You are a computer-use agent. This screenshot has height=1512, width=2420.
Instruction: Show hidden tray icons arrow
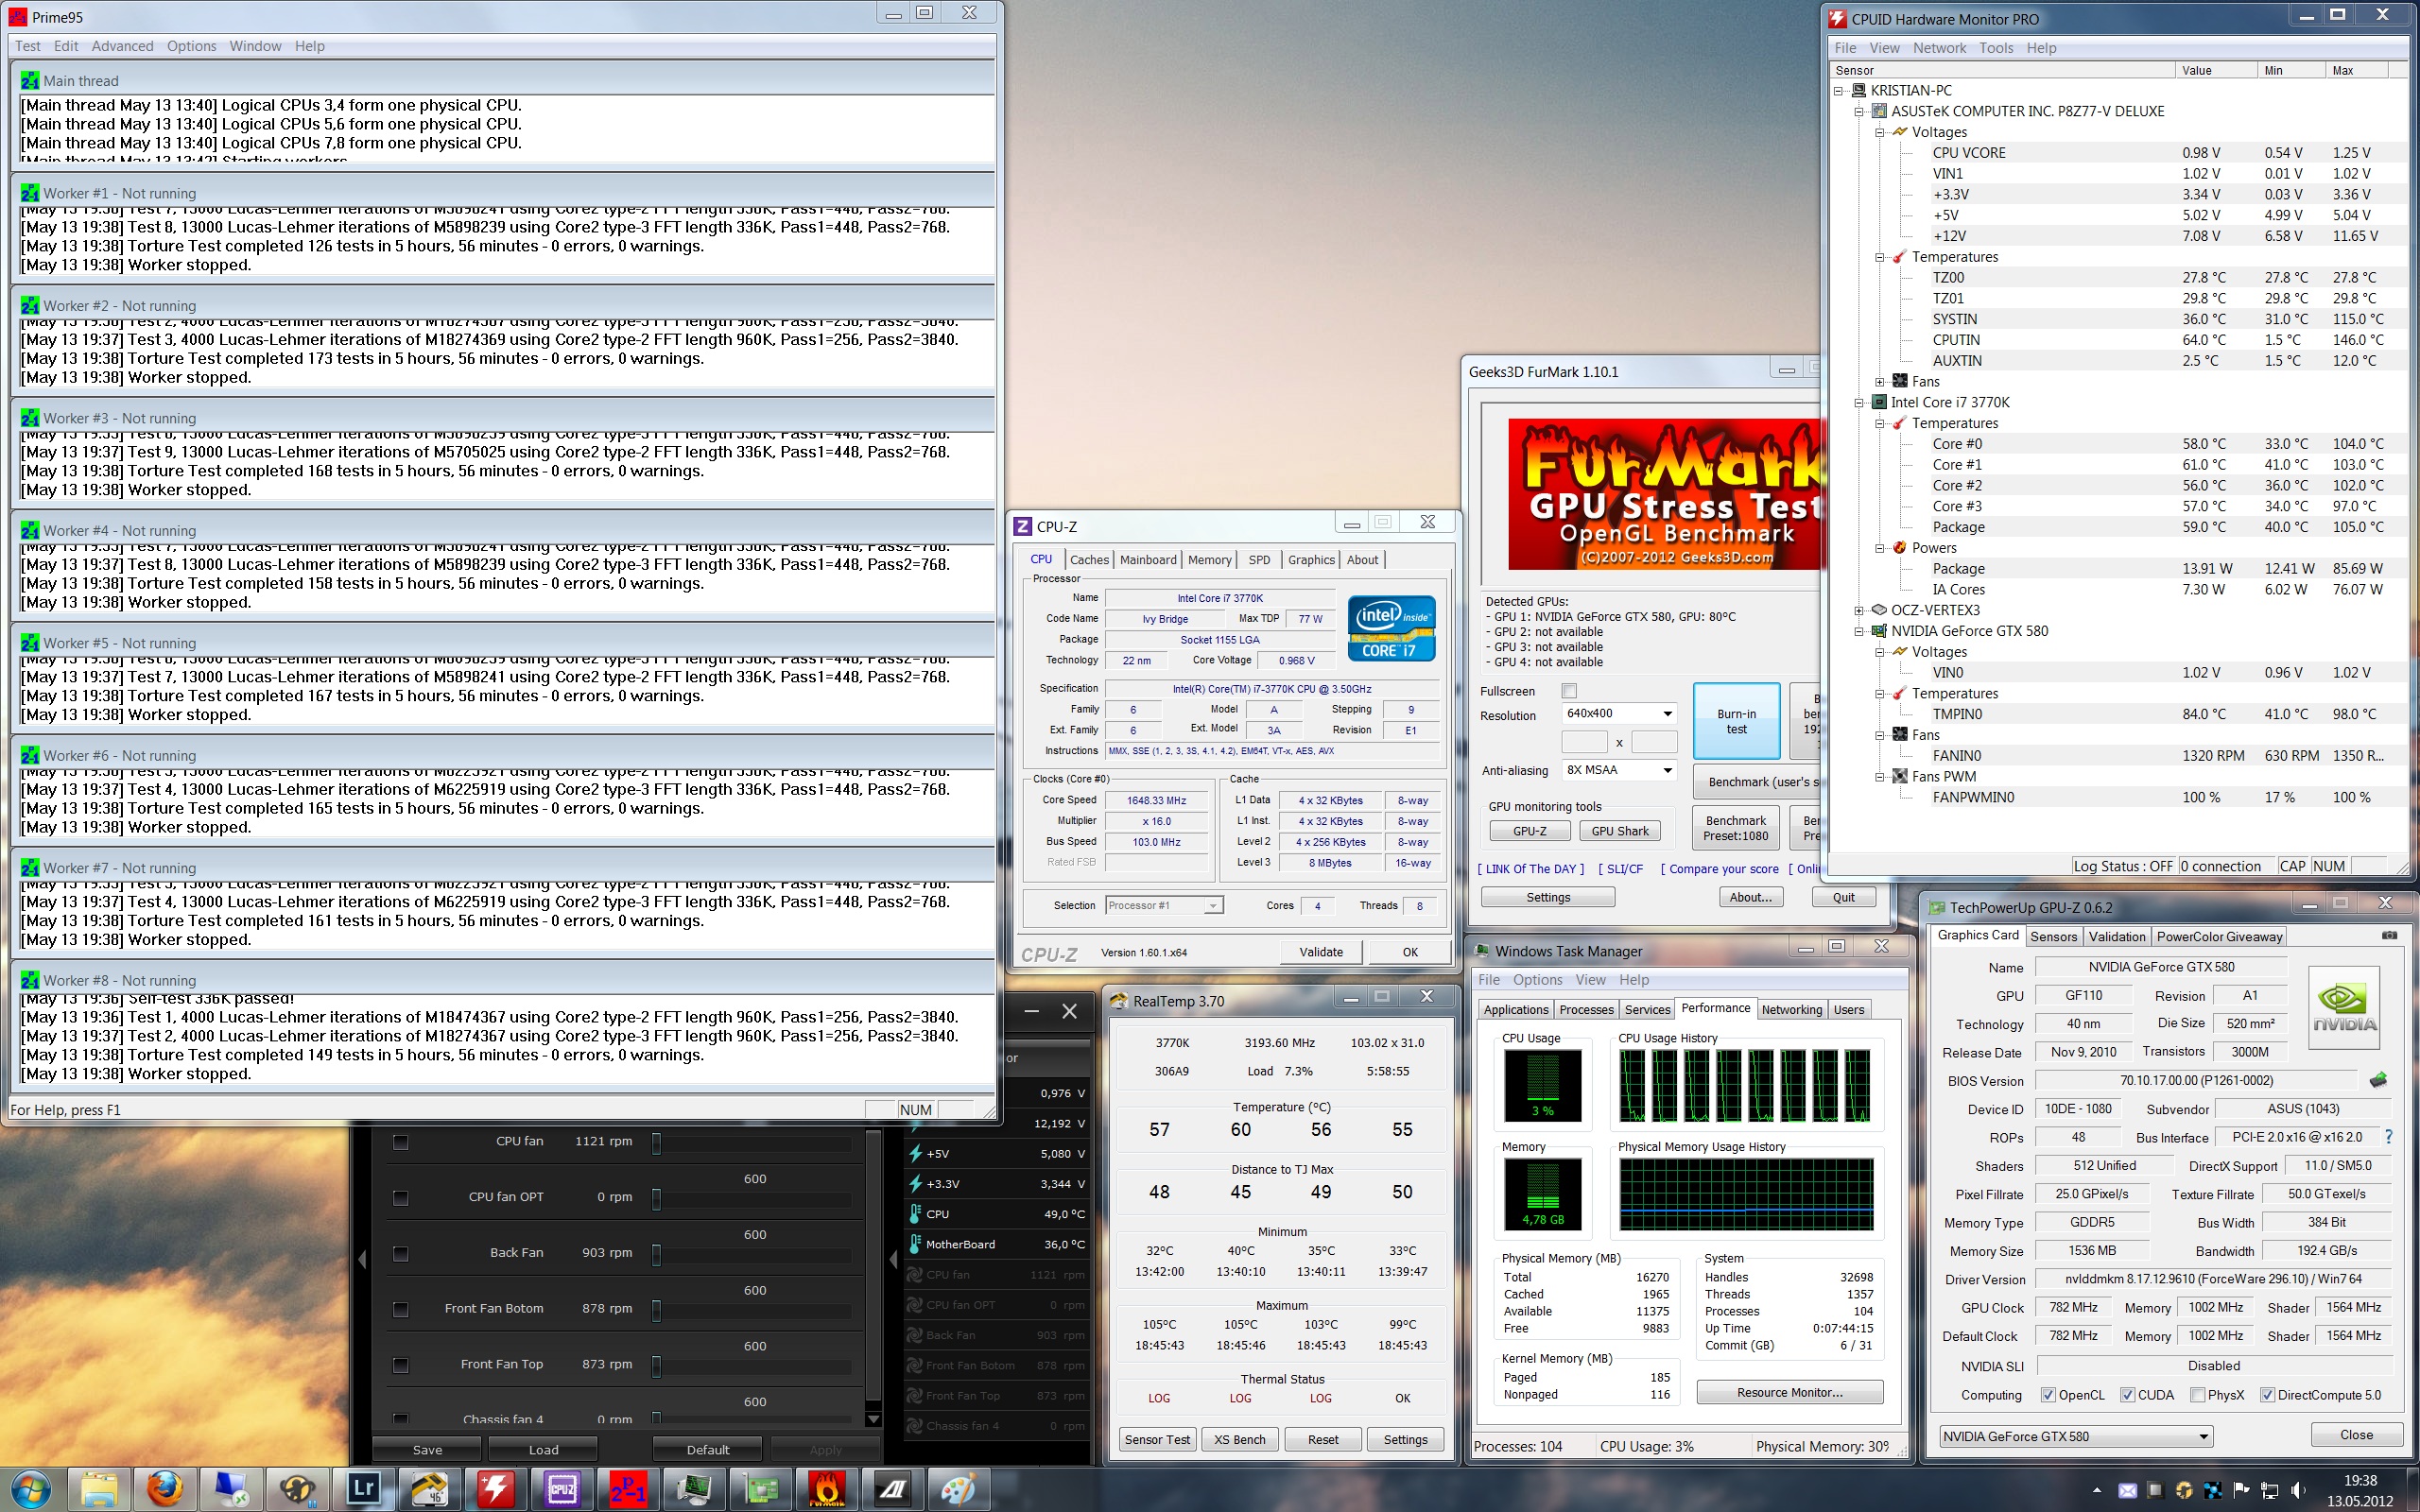pyautogui.click(x=2097, y=1490)
